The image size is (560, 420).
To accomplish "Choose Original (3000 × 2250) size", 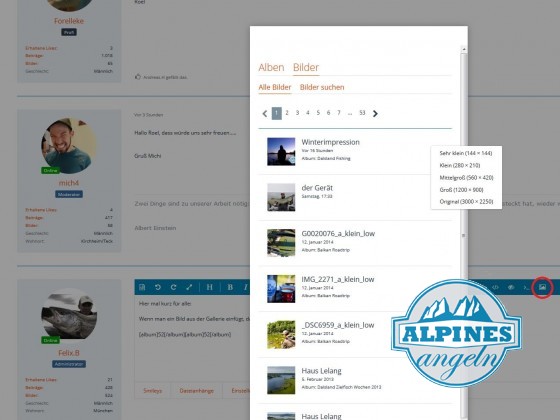I will tap(466, 202).
